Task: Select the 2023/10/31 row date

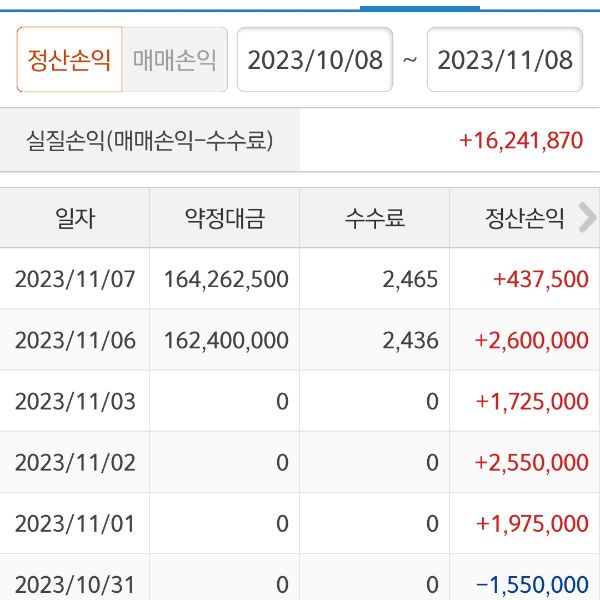Action: point(75,584)
